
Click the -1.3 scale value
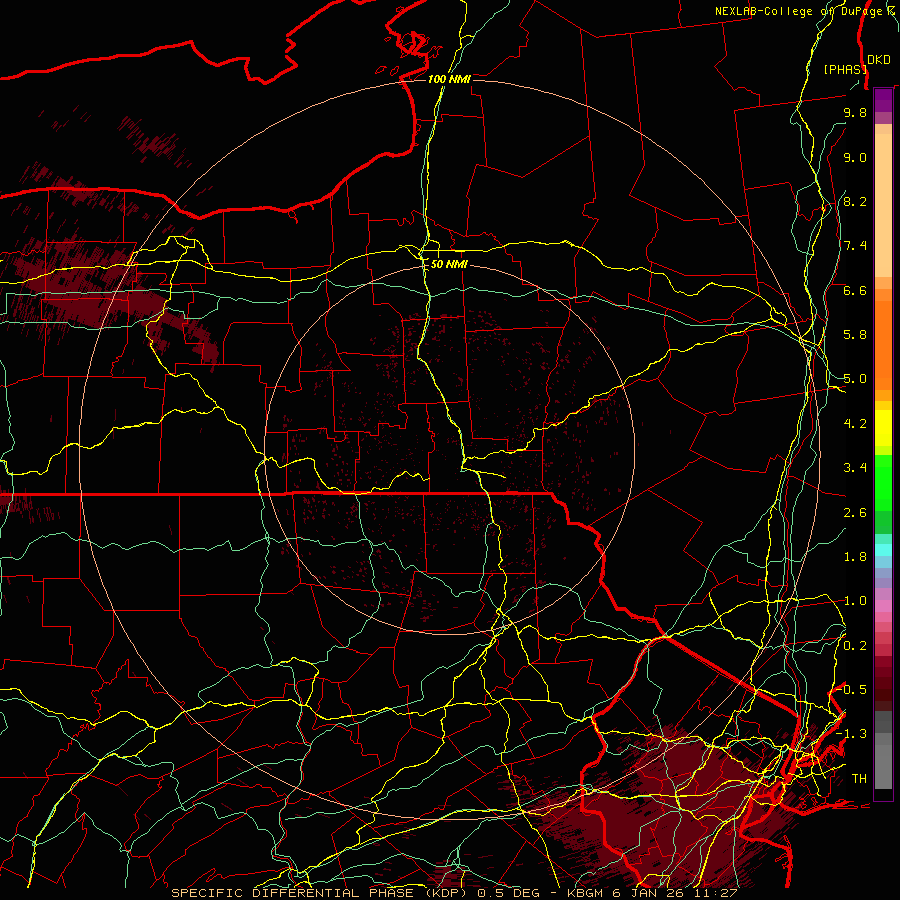coord(851,734)
